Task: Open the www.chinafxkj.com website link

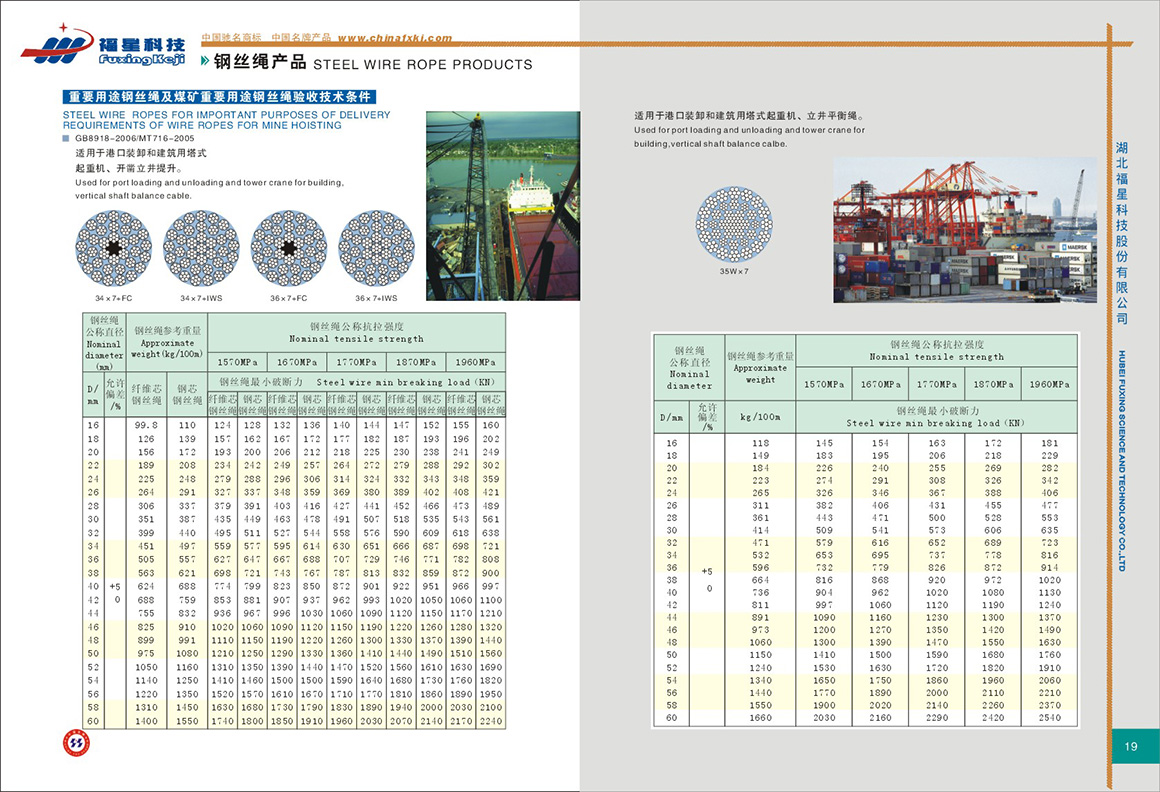Action: click(x=395, y=38)
